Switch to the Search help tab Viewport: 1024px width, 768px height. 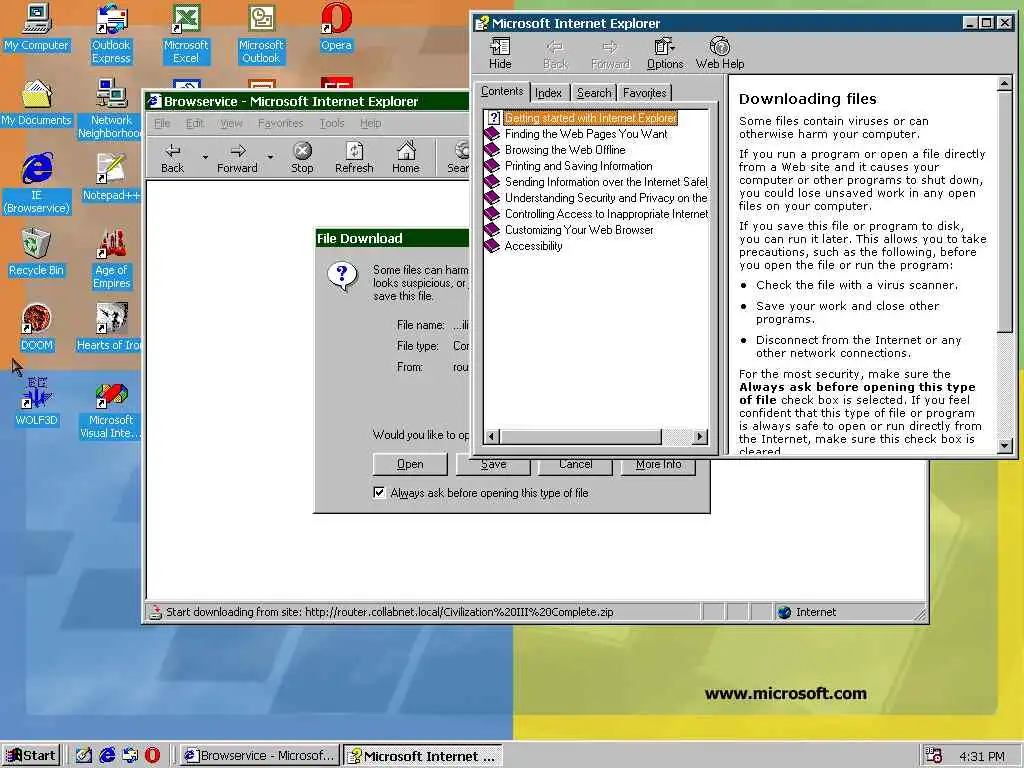[594, 93]
